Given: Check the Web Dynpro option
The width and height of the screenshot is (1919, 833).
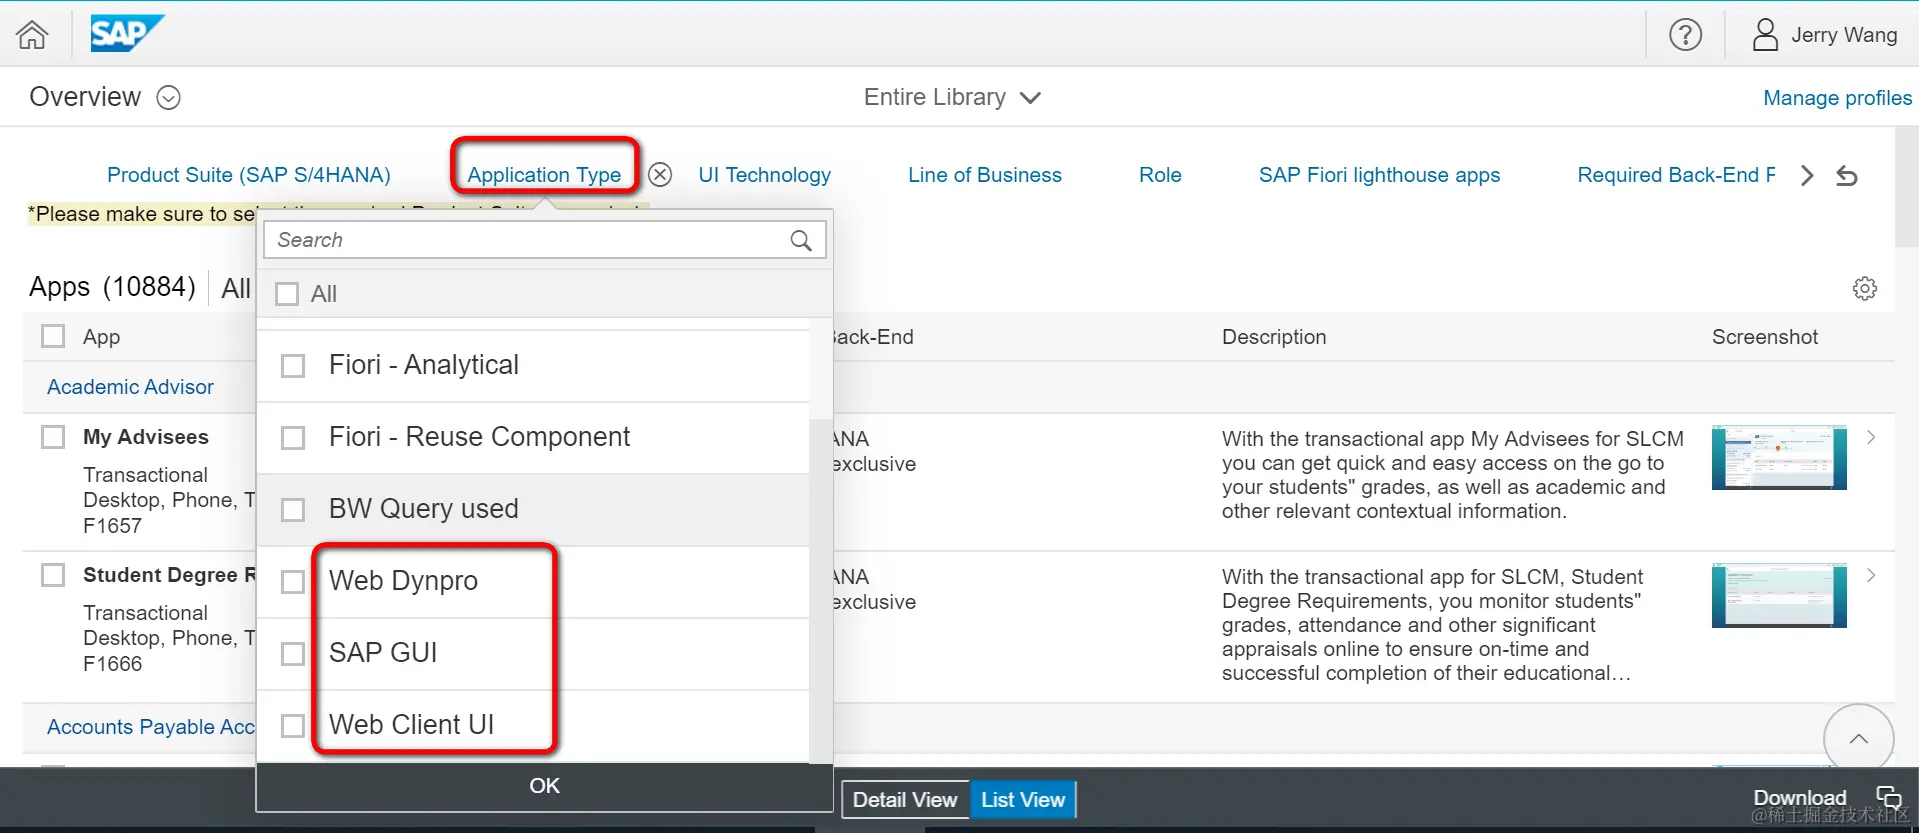Looking at the screenshot, I should (293, 582).
